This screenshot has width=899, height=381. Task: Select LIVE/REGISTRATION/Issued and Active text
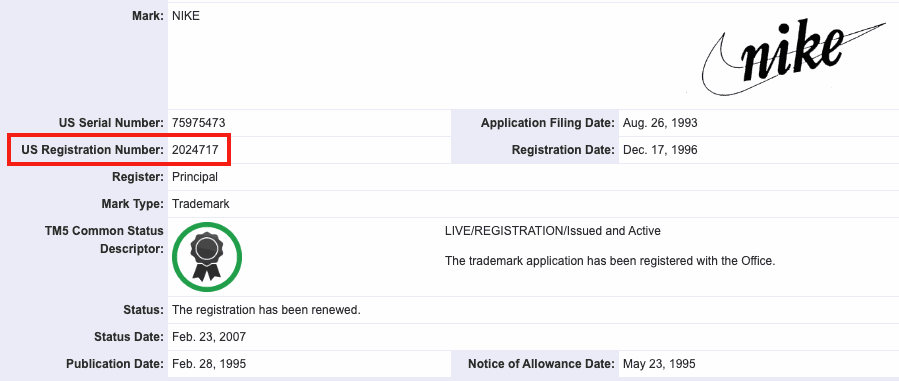click(553, 231)
